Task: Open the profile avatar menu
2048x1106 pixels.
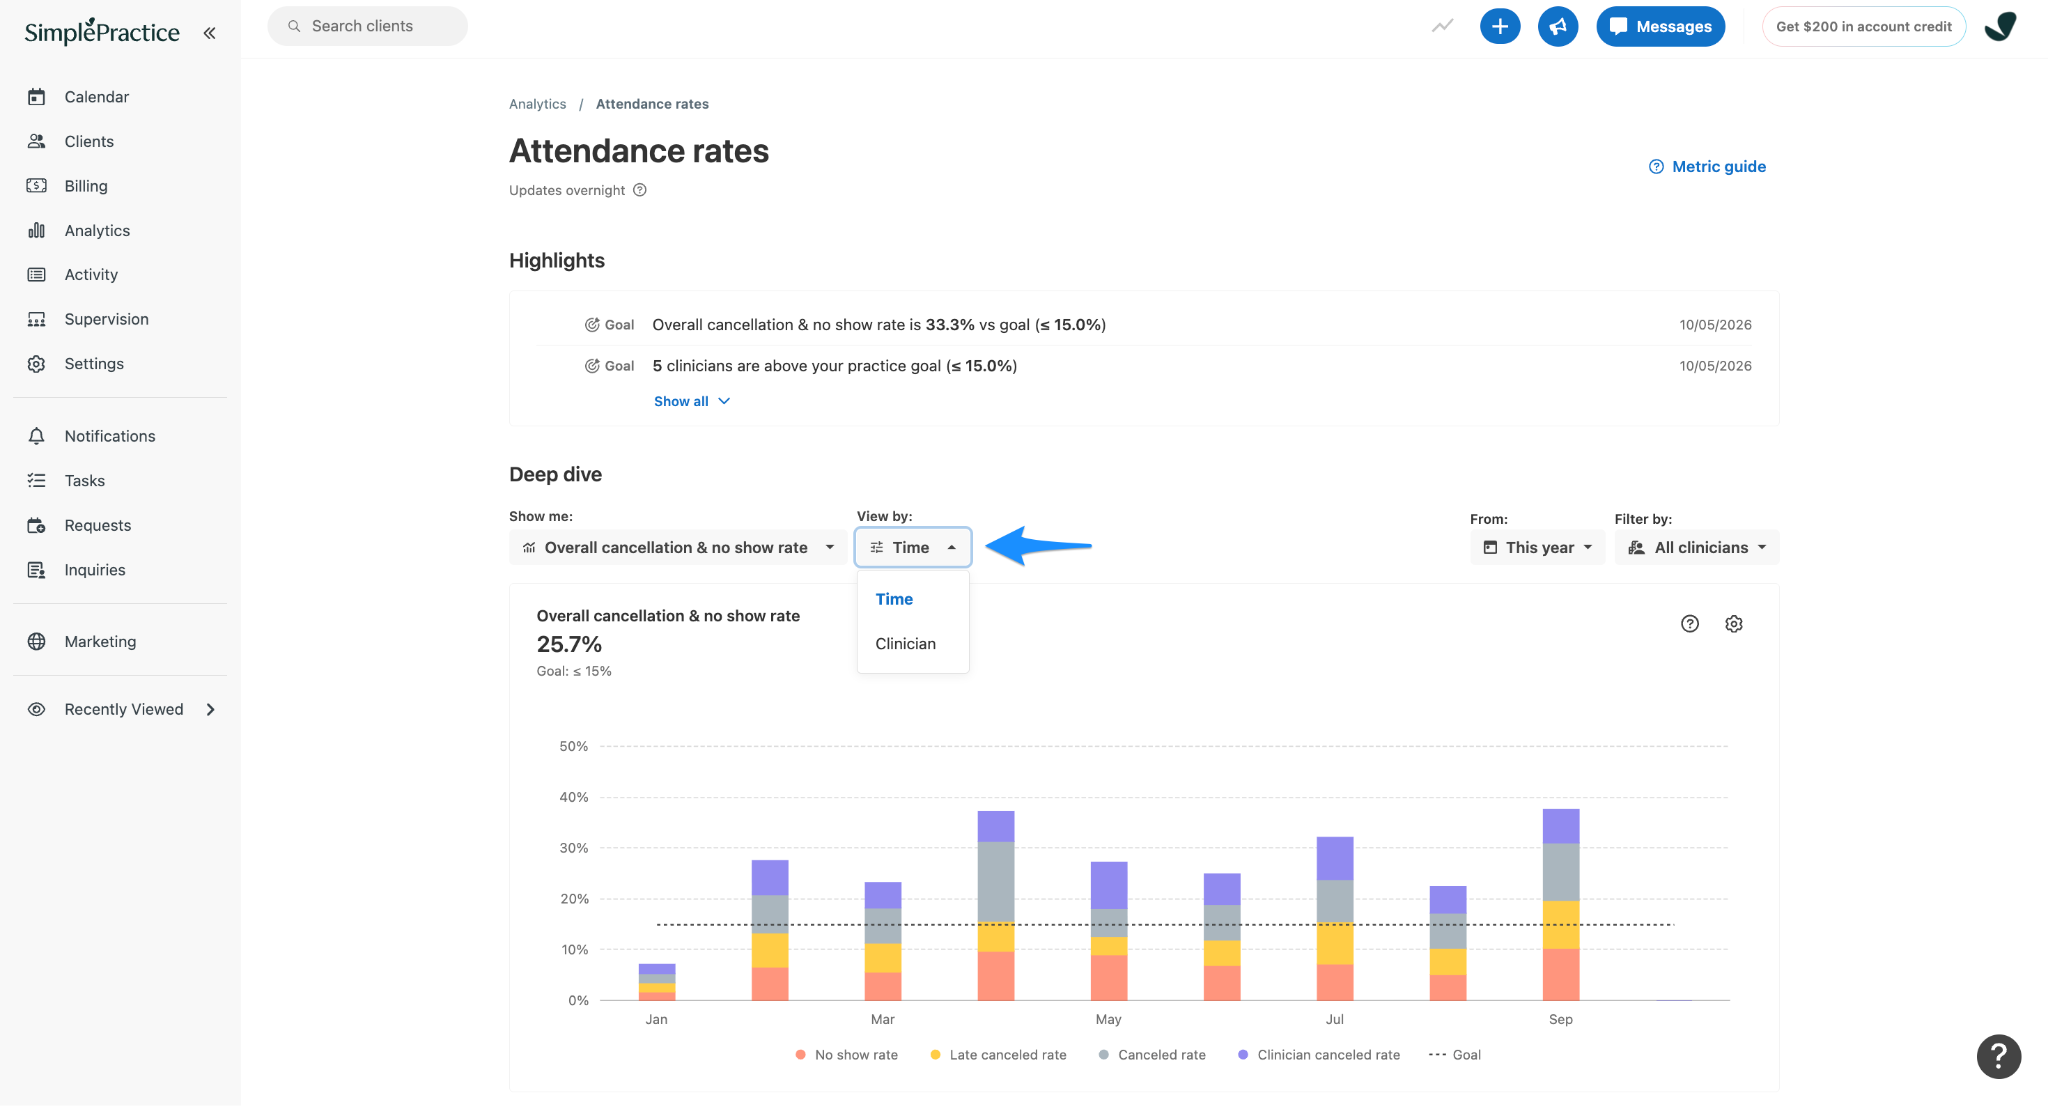Action: [x=2001, y=26]
